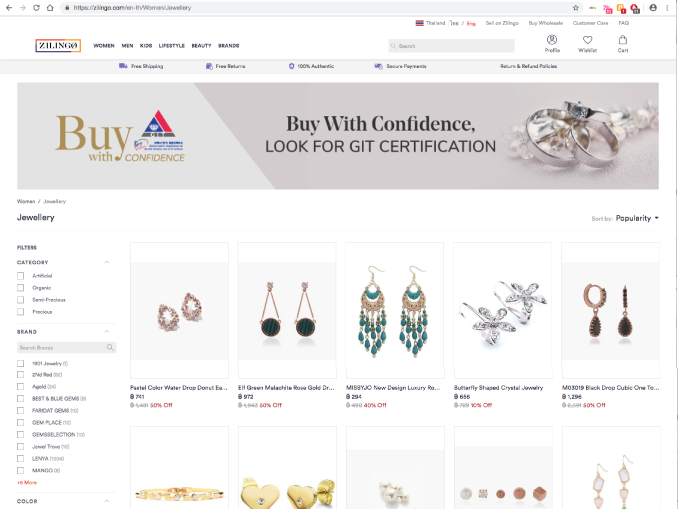Bookmark page with the star icon
Screen dimensions: 678x509
(x=576, y=8)
